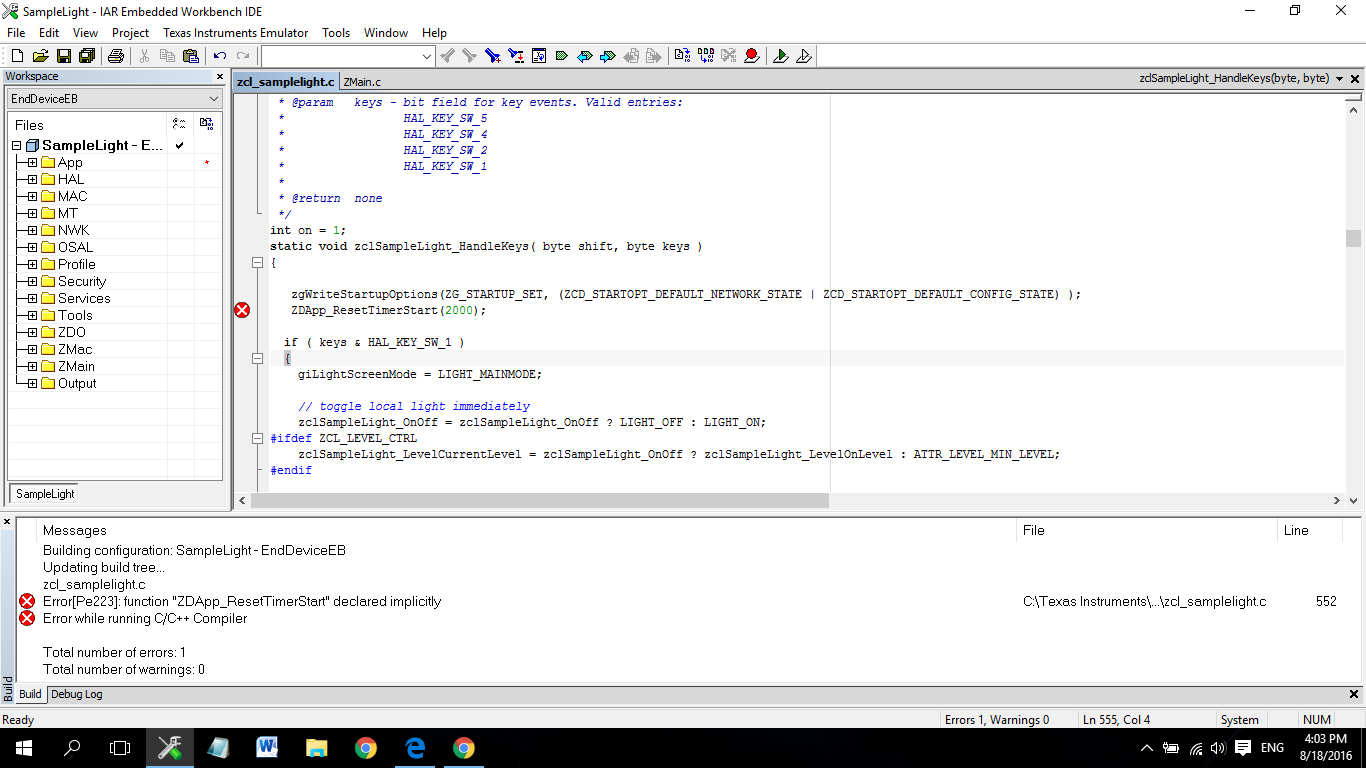Expand the ZDO folder
Image resolution: width=1366 pixels, height=768 pixels.
pyautogui.click(x=32, y=333)
